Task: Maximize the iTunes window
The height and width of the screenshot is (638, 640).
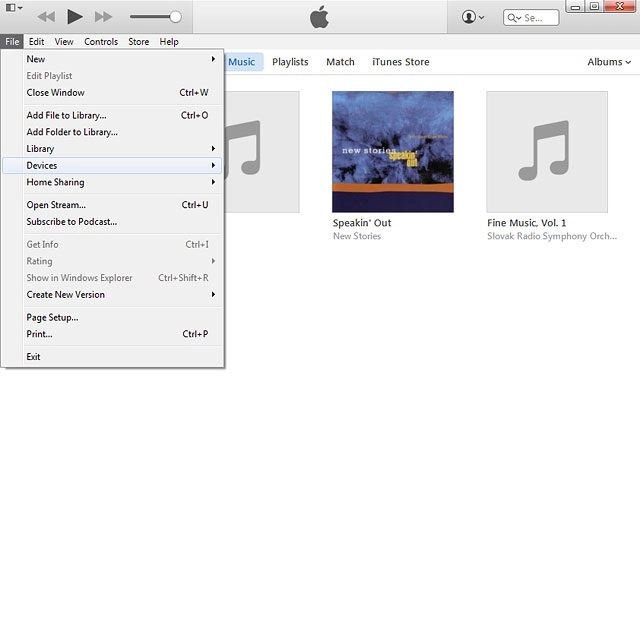Action: [594, 7]
